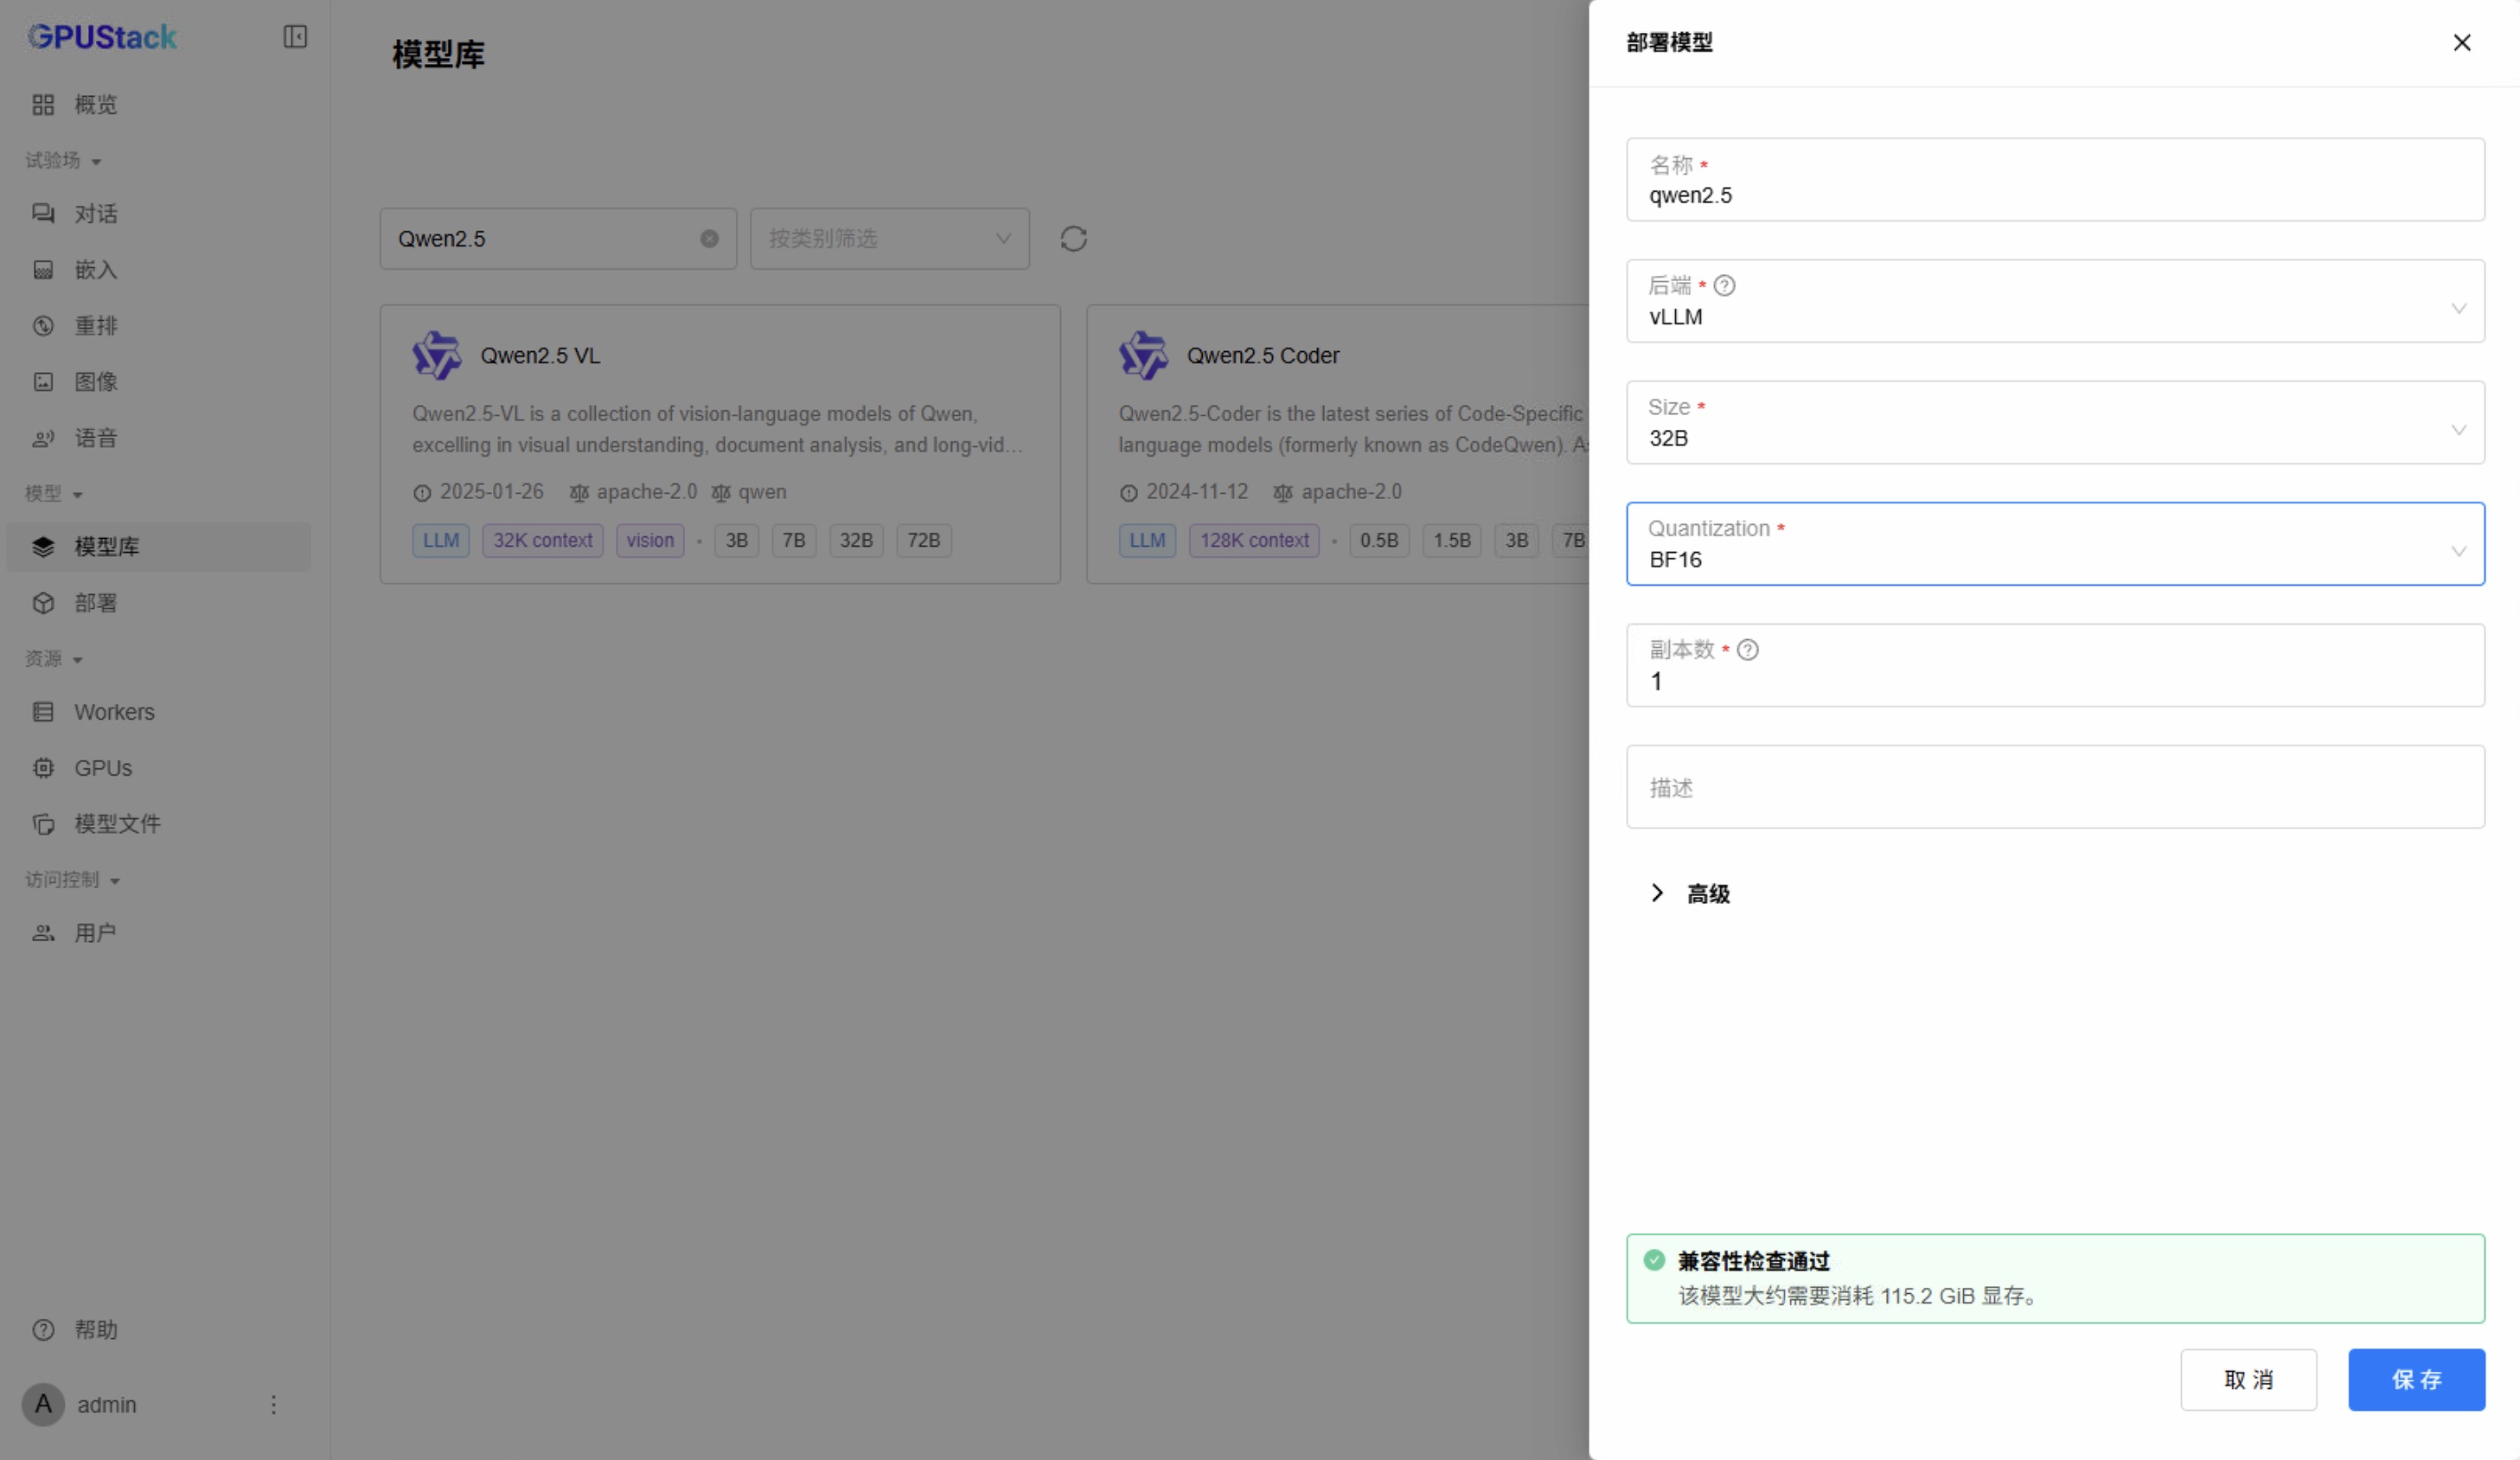Click the 描述 description input field
Viewport: 2520px width, 1460px height.
click(2055, 787)
